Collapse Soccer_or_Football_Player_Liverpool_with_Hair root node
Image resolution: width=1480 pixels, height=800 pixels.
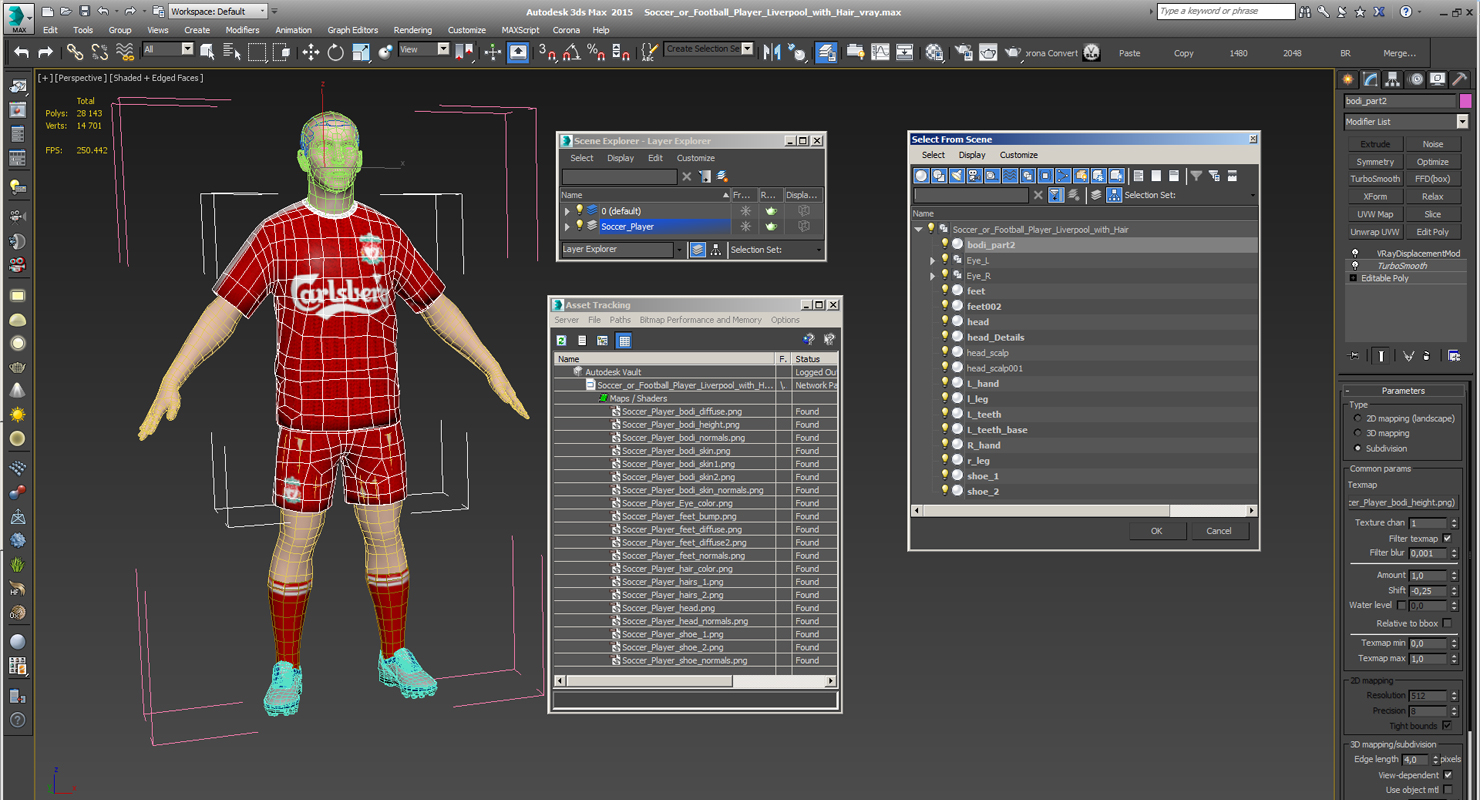pyautogui.click(x=918, y=229)
